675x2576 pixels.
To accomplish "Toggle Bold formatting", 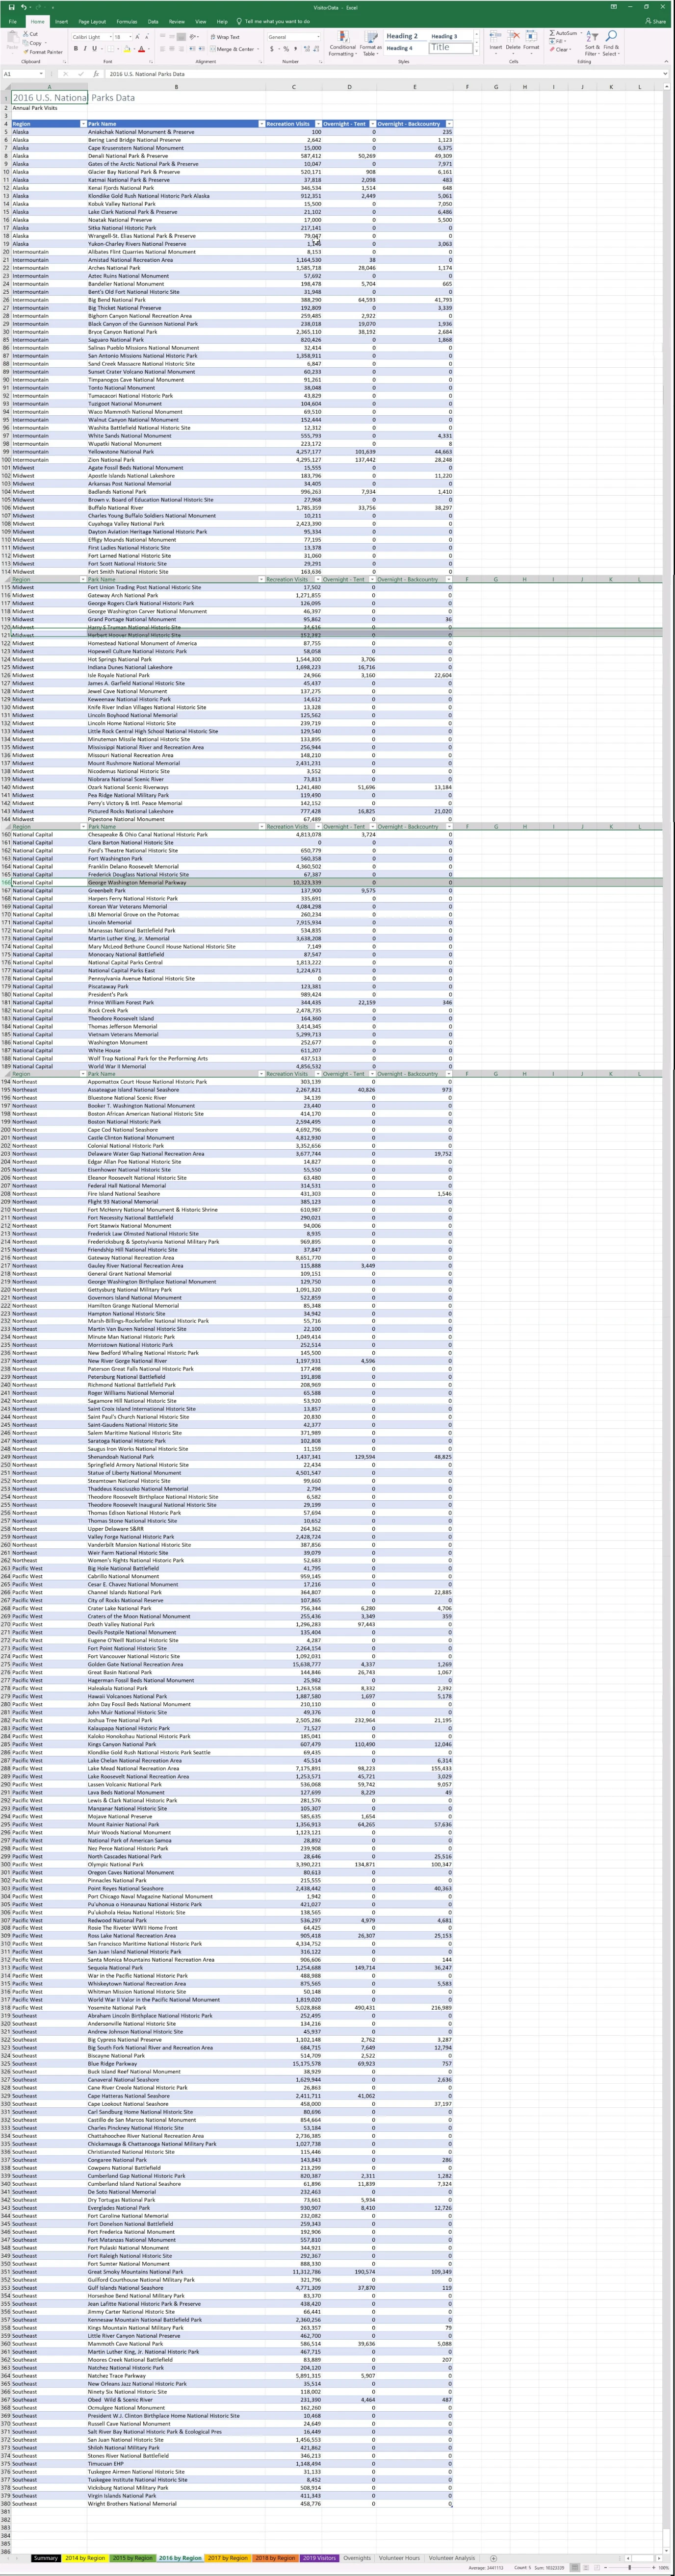I will pos(76,49).
